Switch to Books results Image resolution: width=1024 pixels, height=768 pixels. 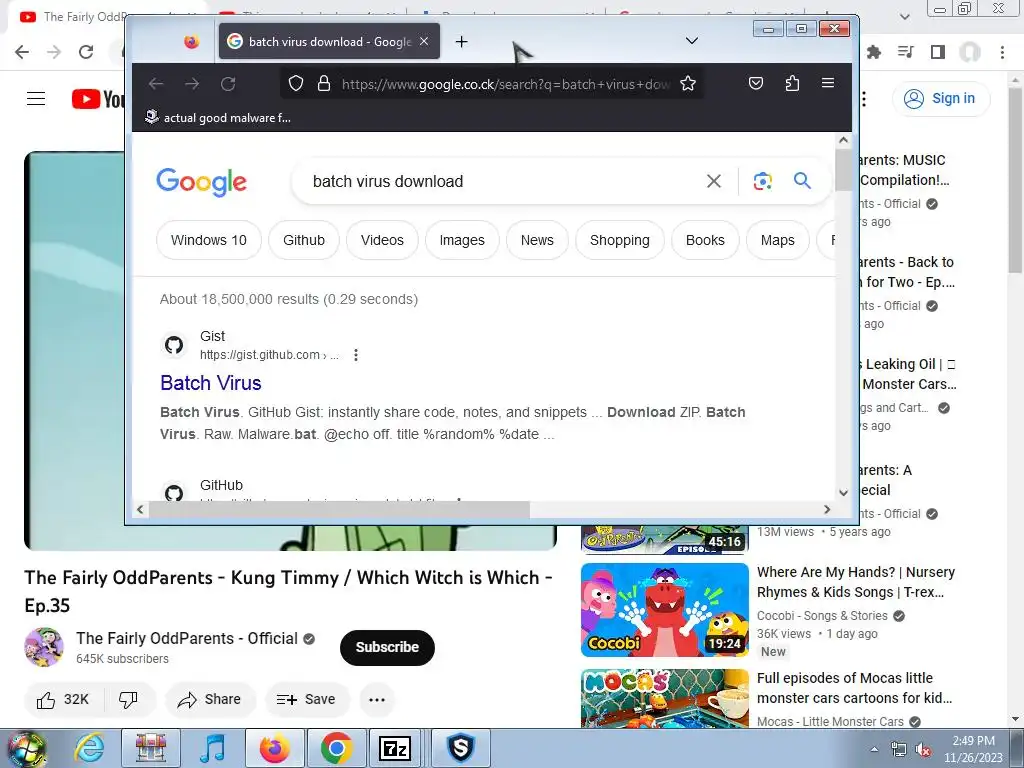(705, 240)
